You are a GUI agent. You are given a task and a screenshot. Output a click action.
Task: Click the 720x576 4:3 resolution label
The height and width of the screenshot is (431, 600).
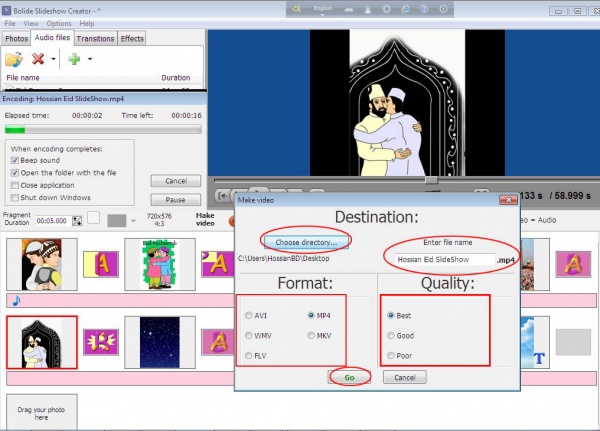point(159,220)
